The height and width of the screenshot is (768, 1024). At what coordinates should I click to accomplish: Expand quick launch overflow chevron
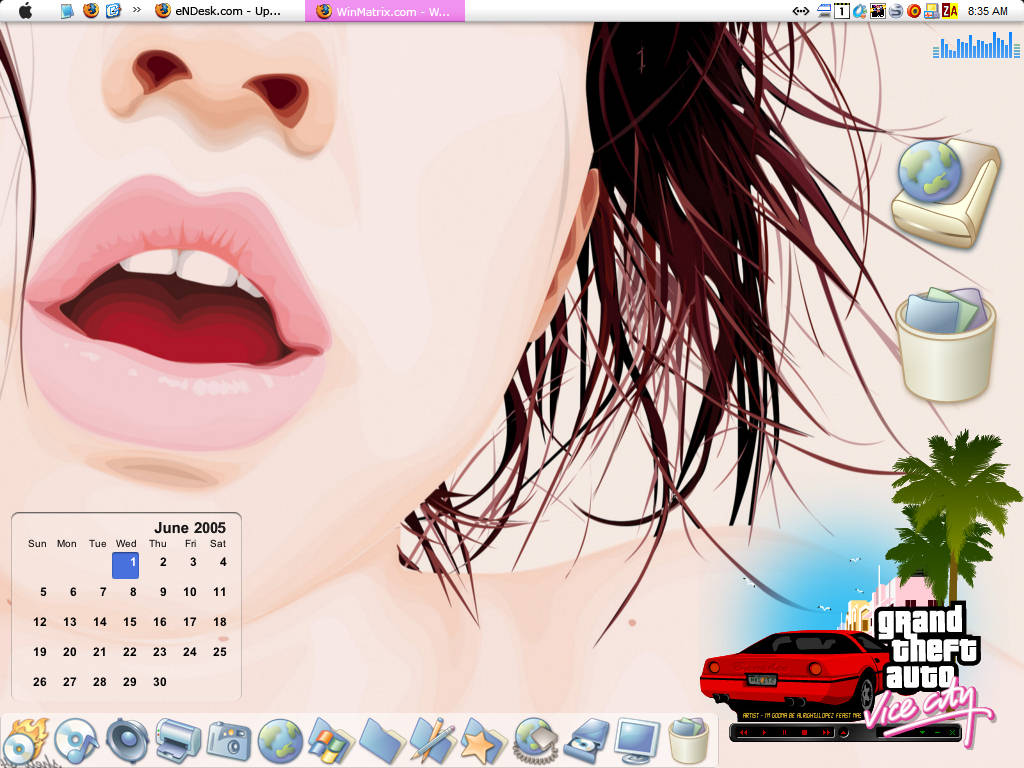point(136,10)
